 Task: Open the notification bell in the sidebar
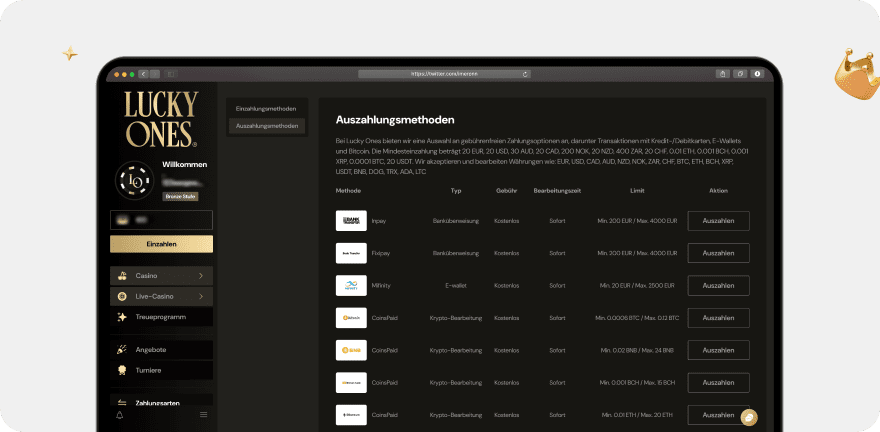coord(120,414)
